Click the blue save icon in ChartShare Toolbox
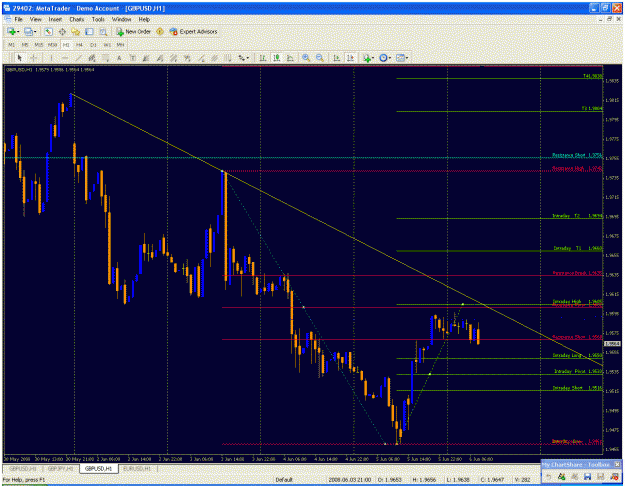Screen dimensions: 625x486 click(x=587, y=476)
